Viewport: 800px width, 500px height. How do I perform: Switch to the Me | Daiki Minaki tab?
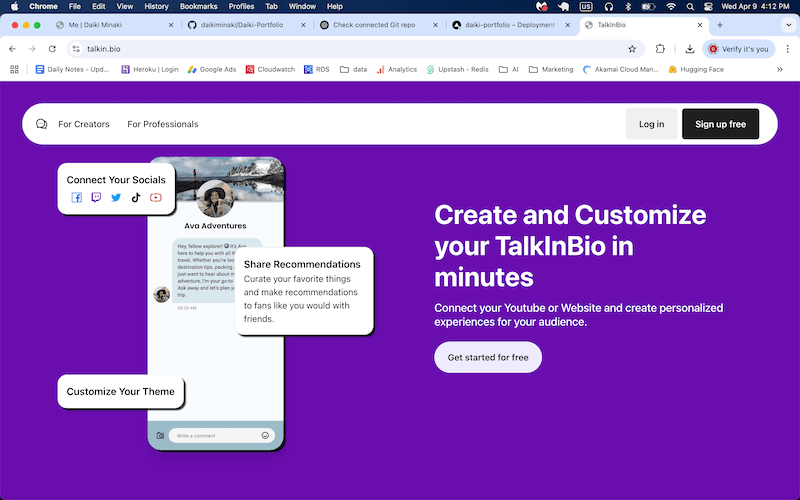pos(113,25)
